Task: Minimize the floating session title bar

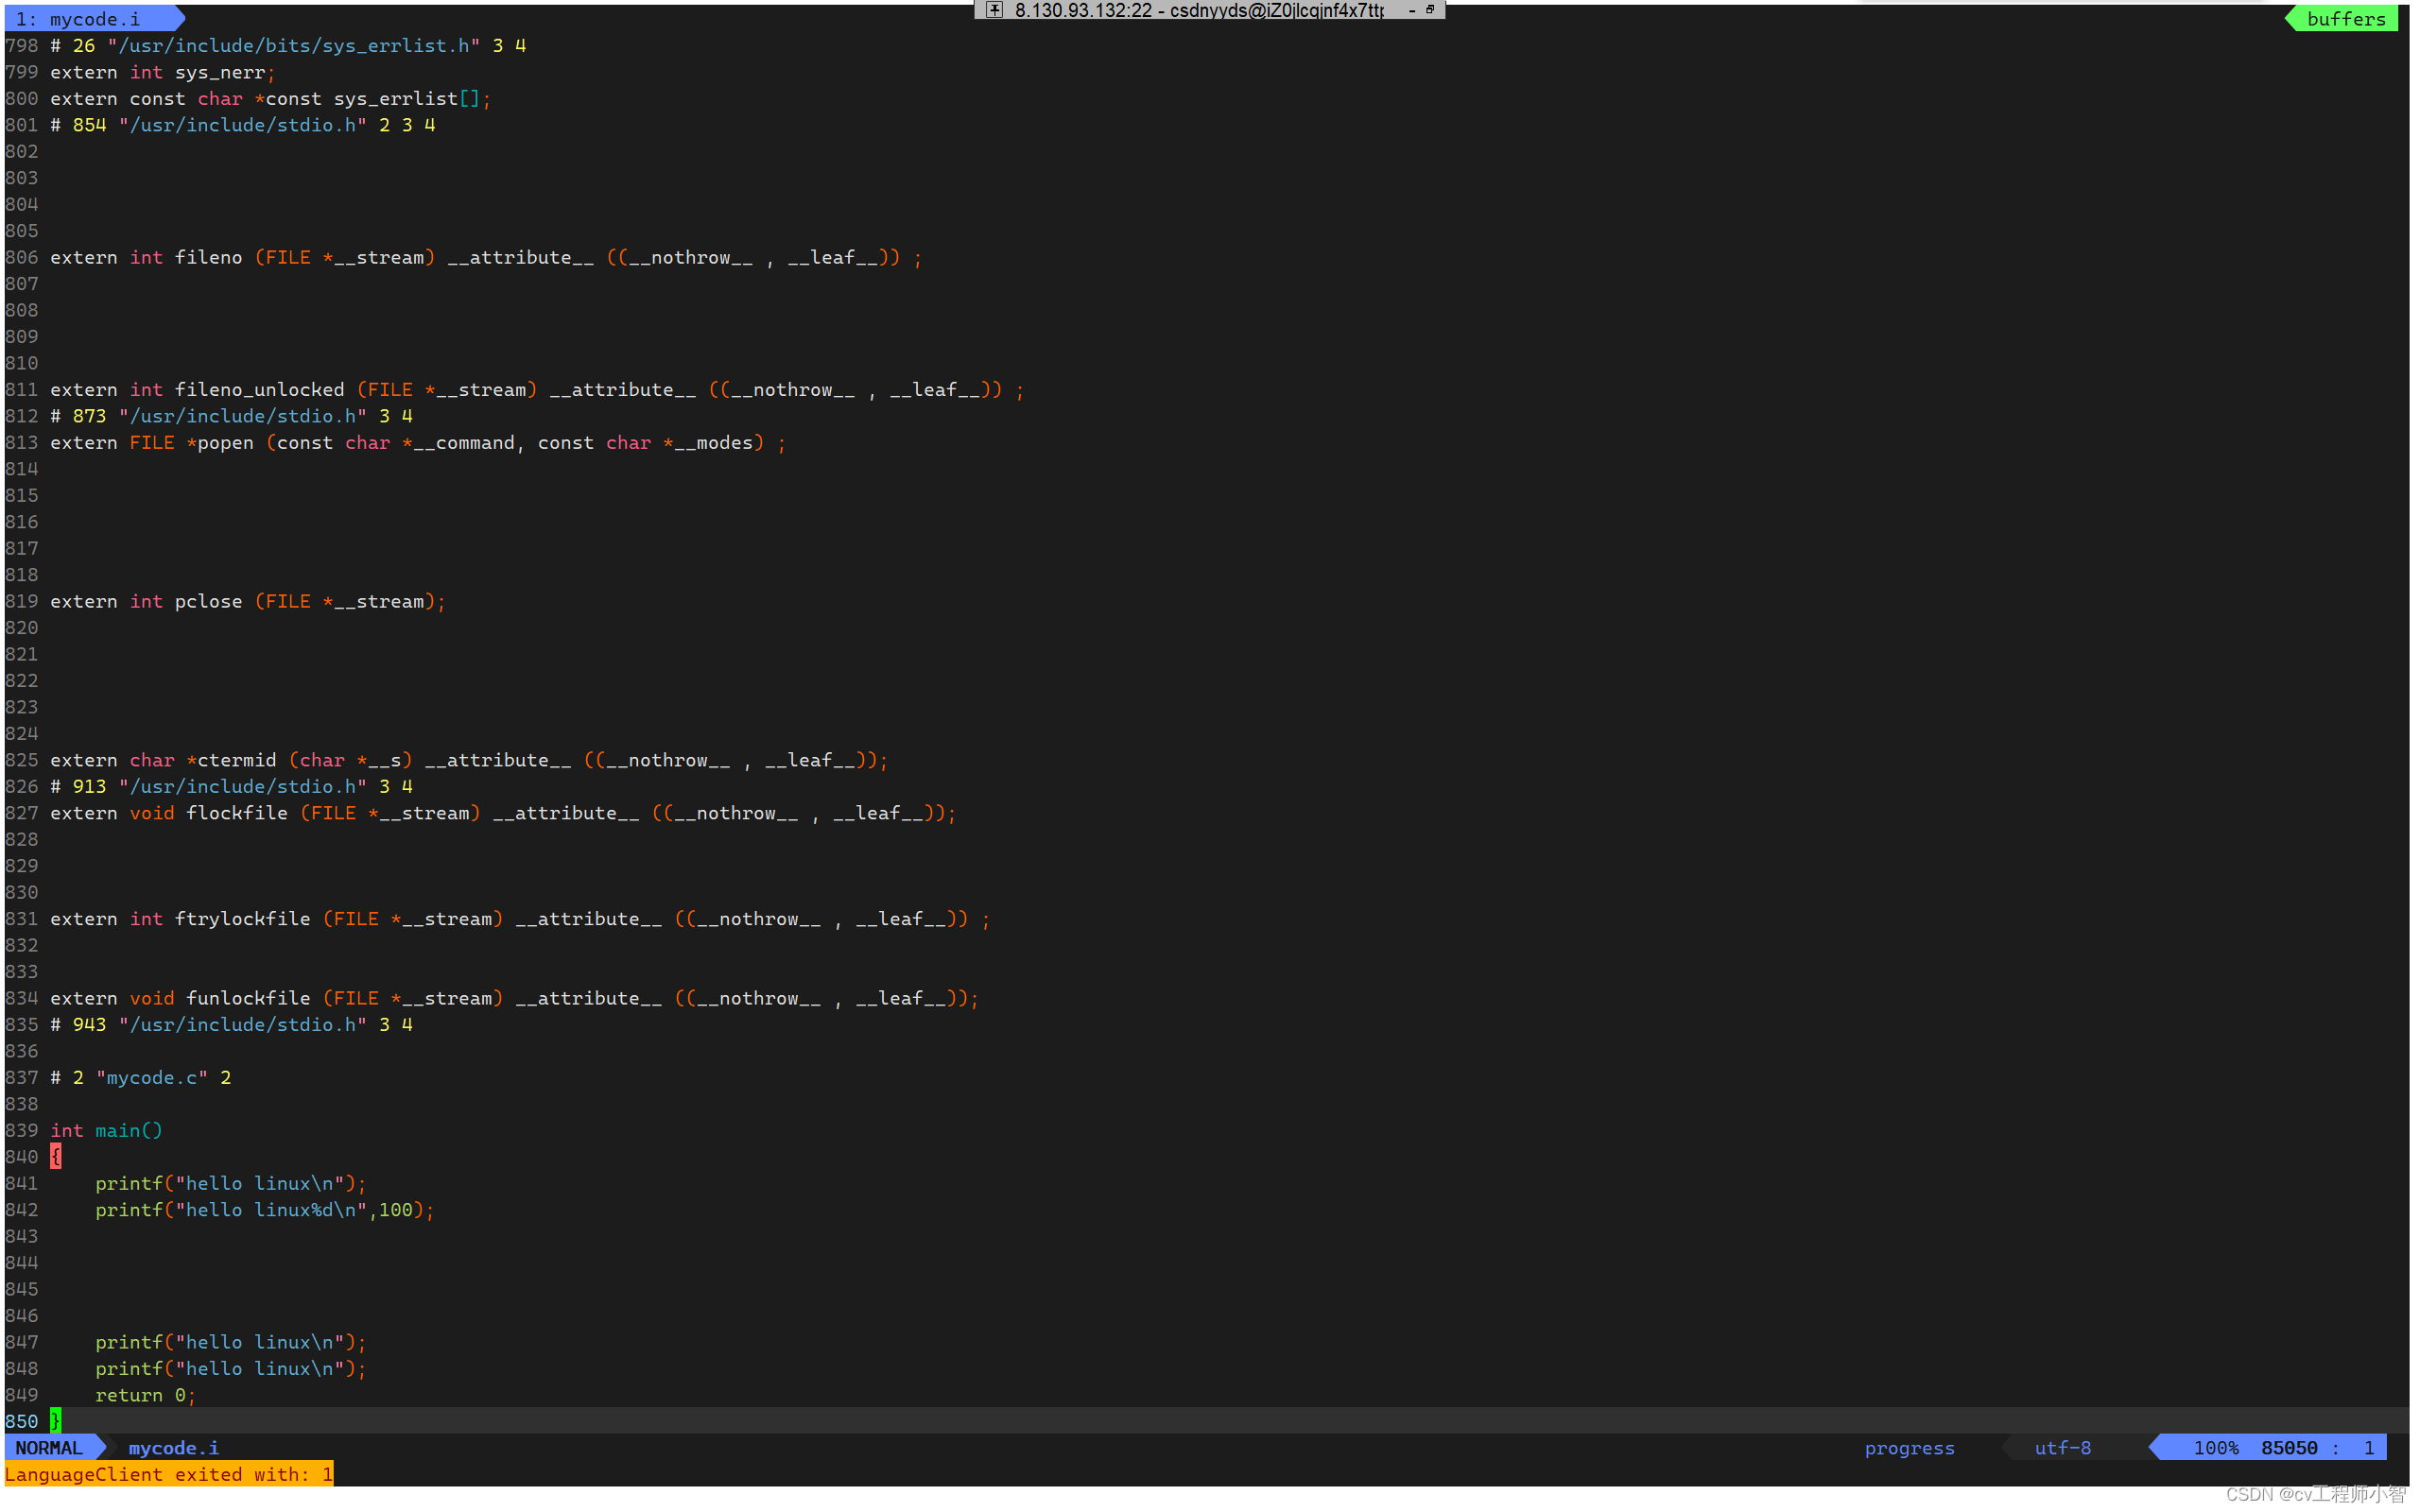Action: (x=1412, y=10)
